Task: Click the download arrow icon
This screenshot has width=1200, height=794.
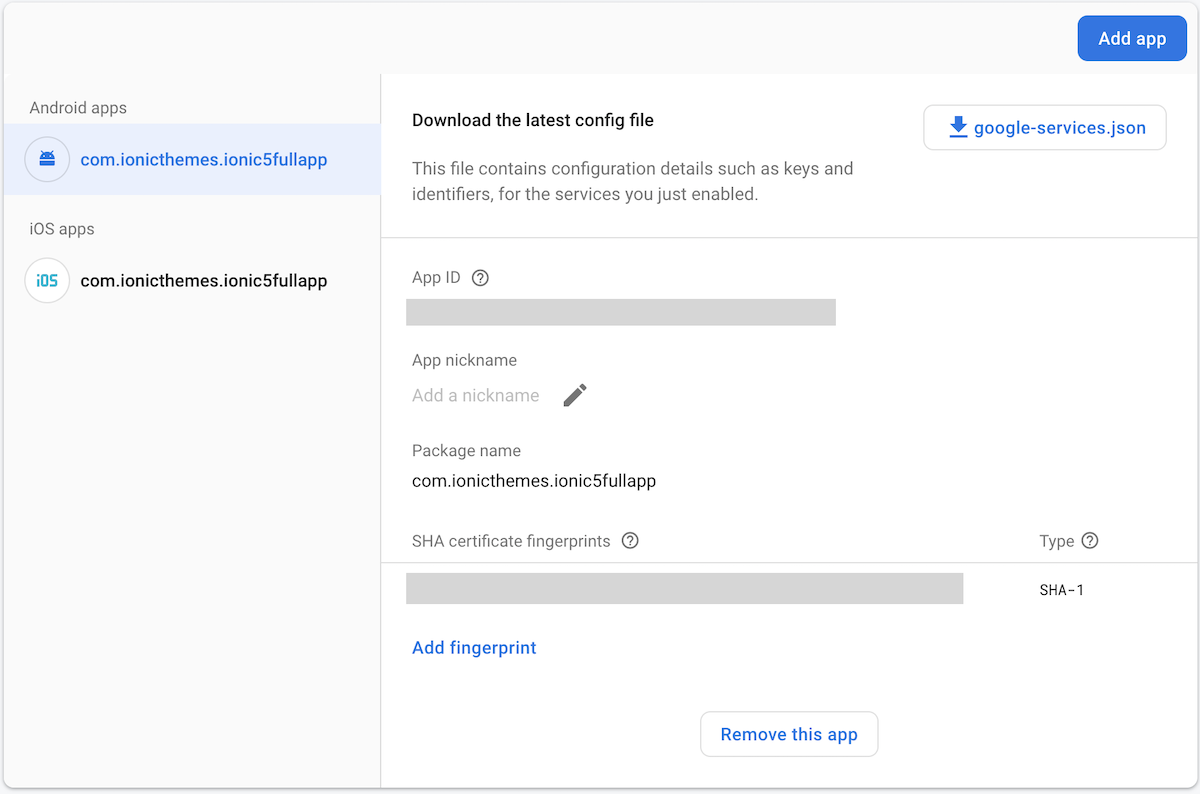Action: (958, 127)
